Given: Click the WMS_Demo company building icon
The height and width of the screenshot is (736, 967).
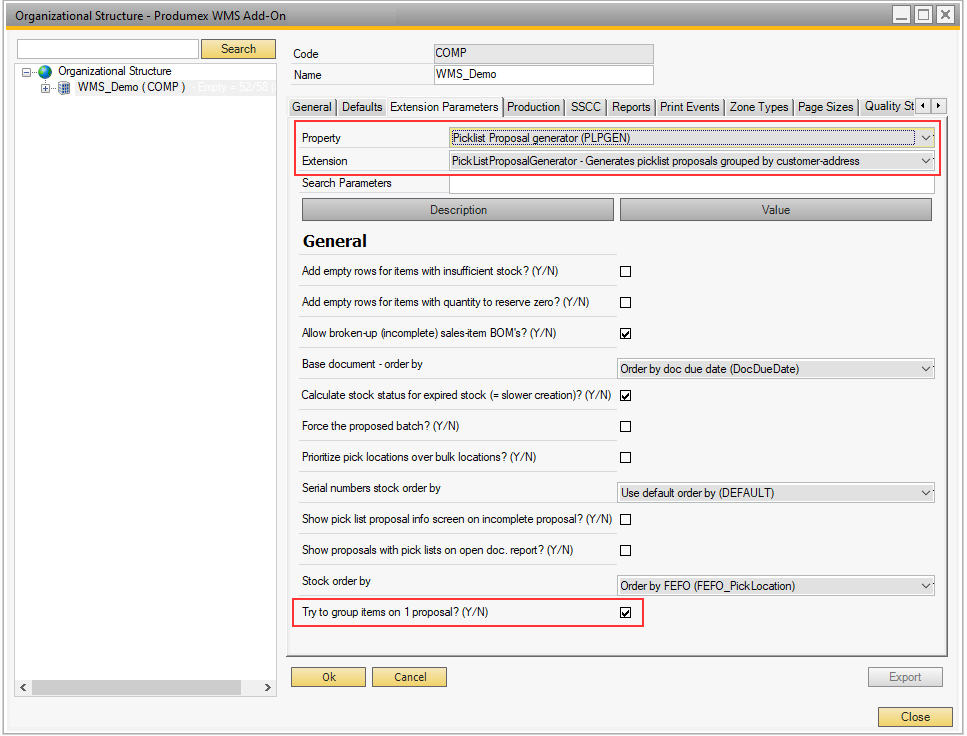Looking at the screenshot, I should 65,88.
